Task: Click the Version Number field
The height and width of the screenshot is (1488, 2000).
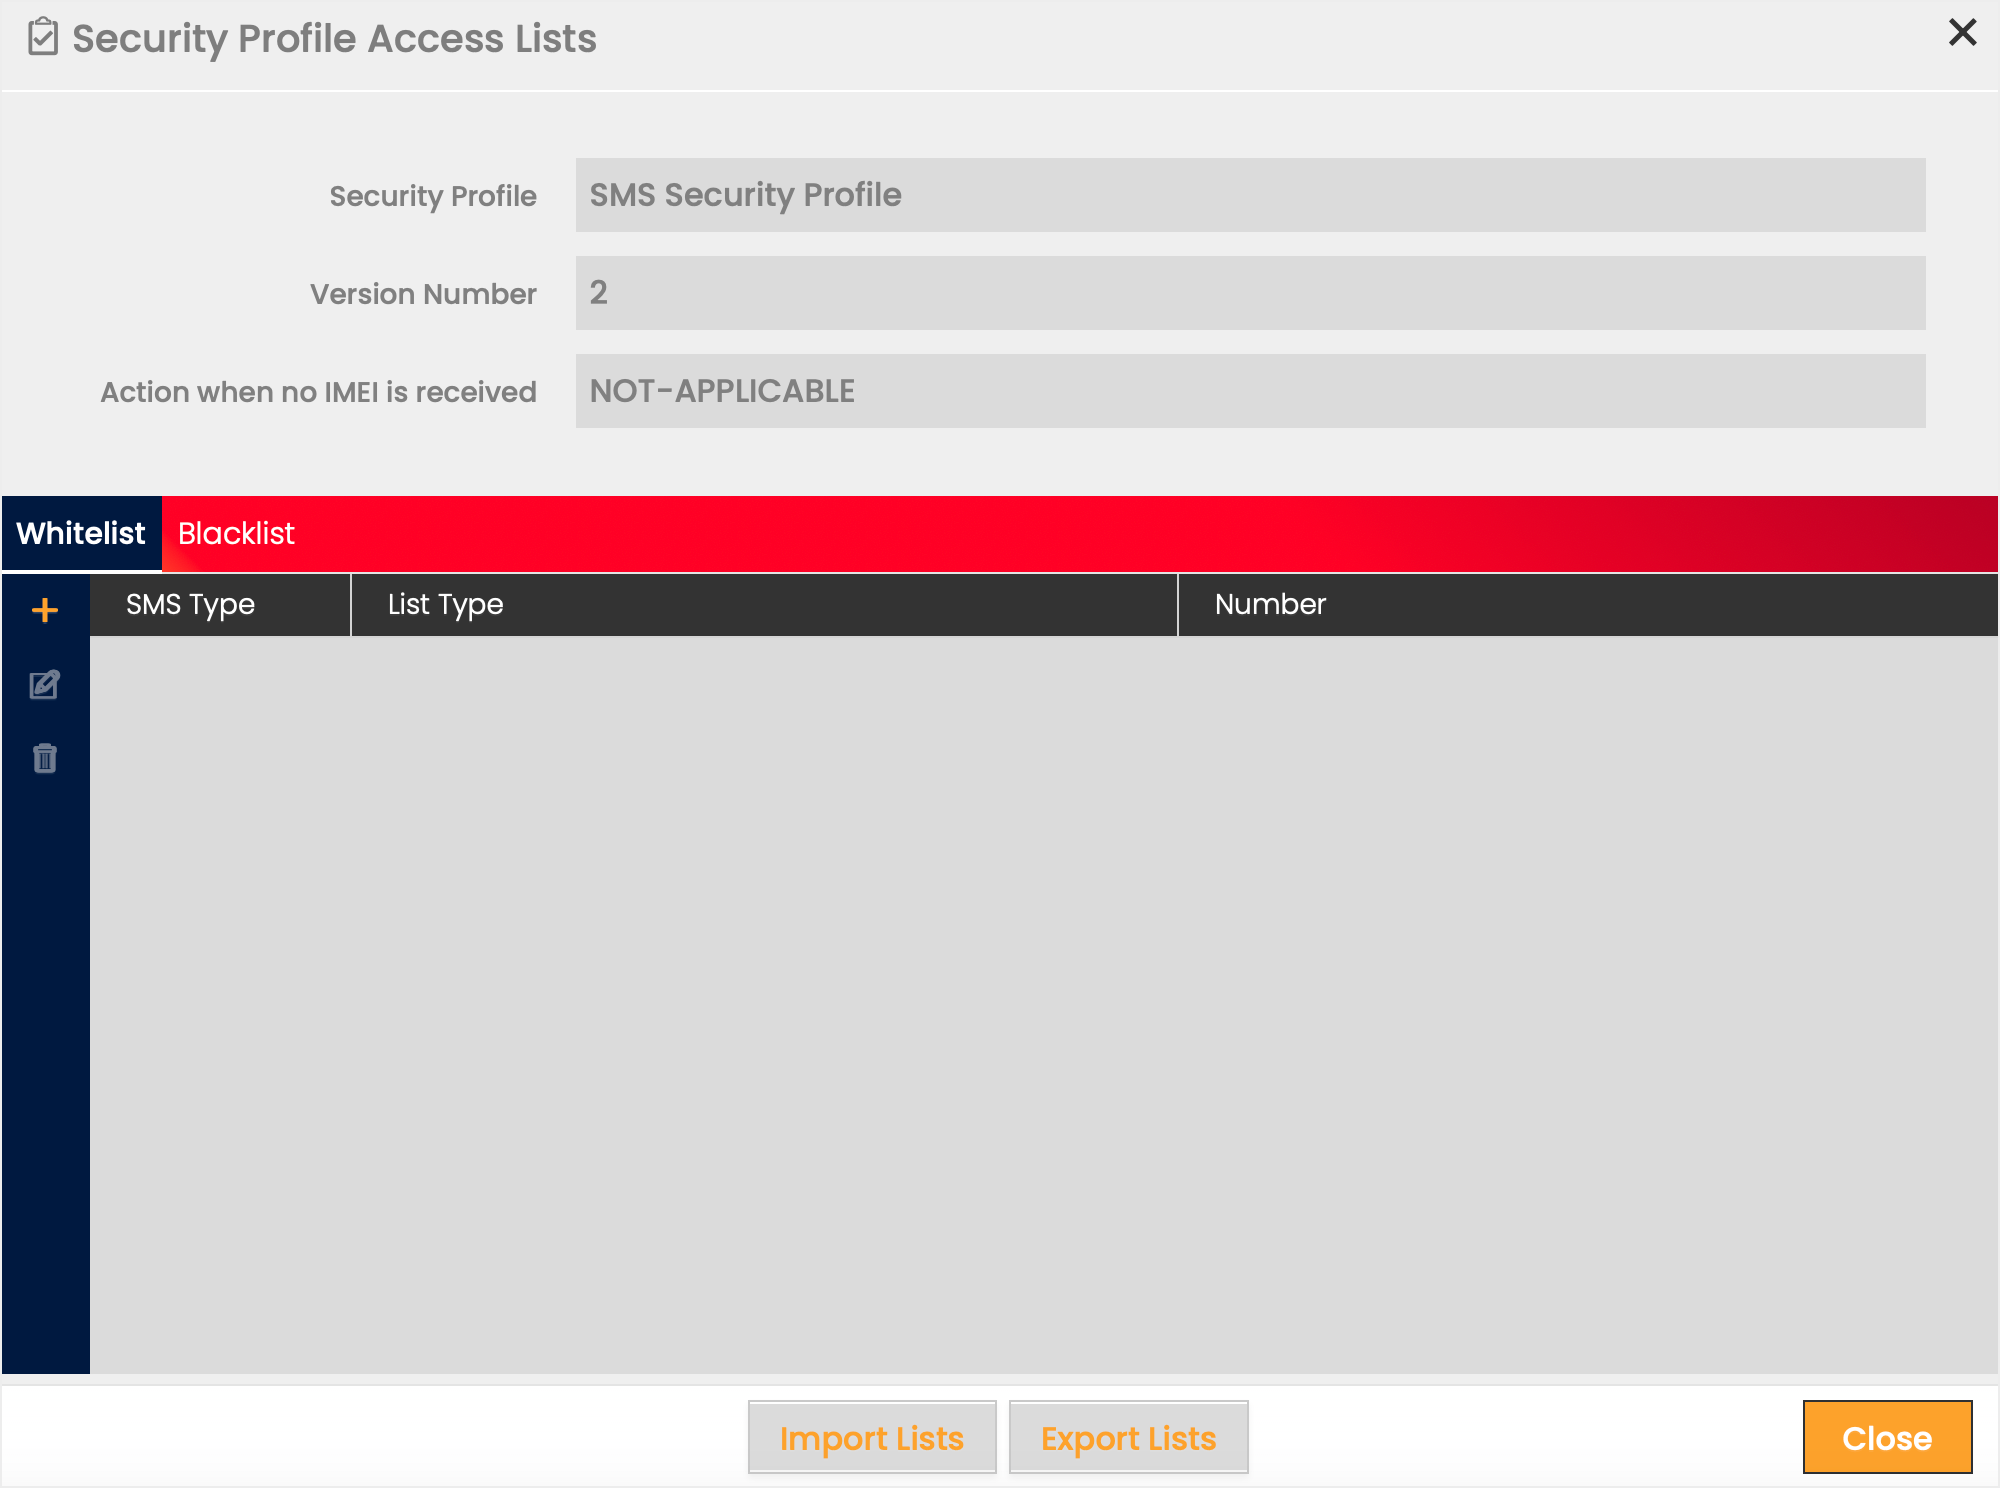Action: click(x=1250, y=293)
